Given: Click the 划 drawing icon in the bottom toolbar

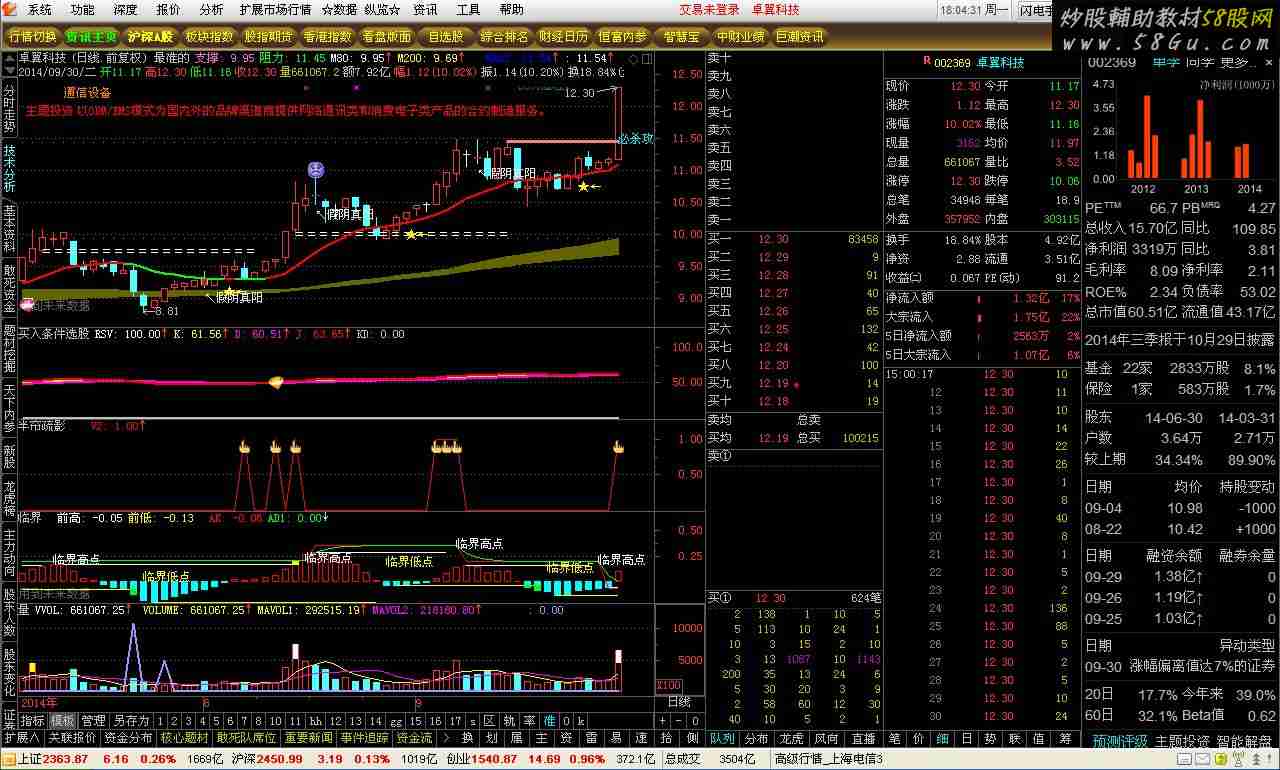Looking at the screenshot, I should point(492,737).
